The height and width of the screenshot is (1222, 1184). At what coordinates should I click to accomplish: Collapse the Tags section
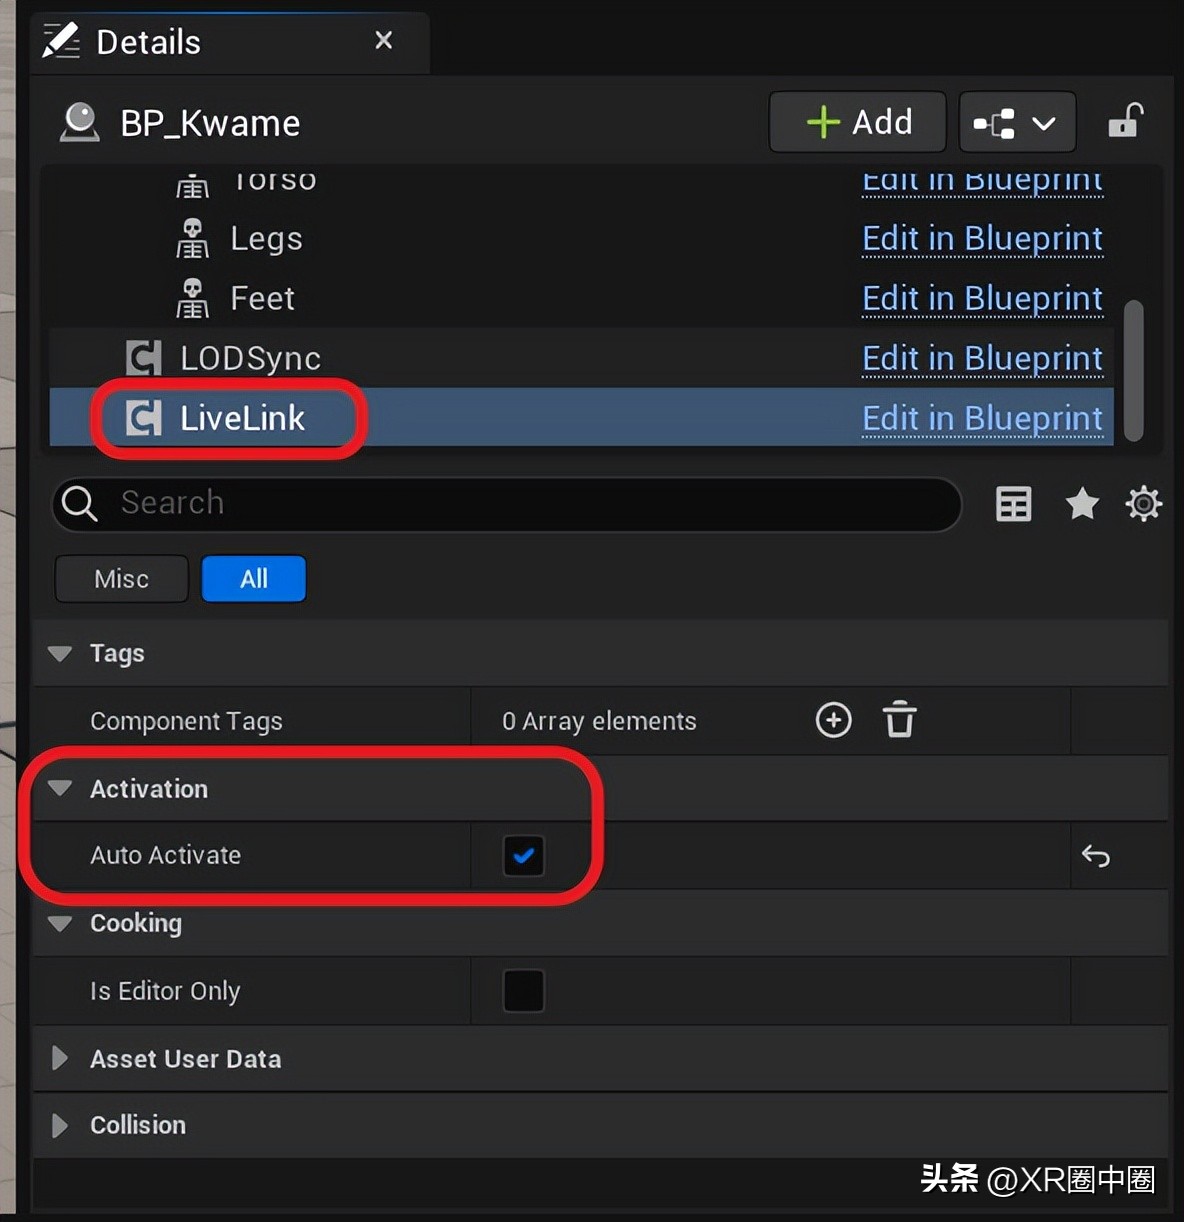pyautogui.click(x=60, y=653)
